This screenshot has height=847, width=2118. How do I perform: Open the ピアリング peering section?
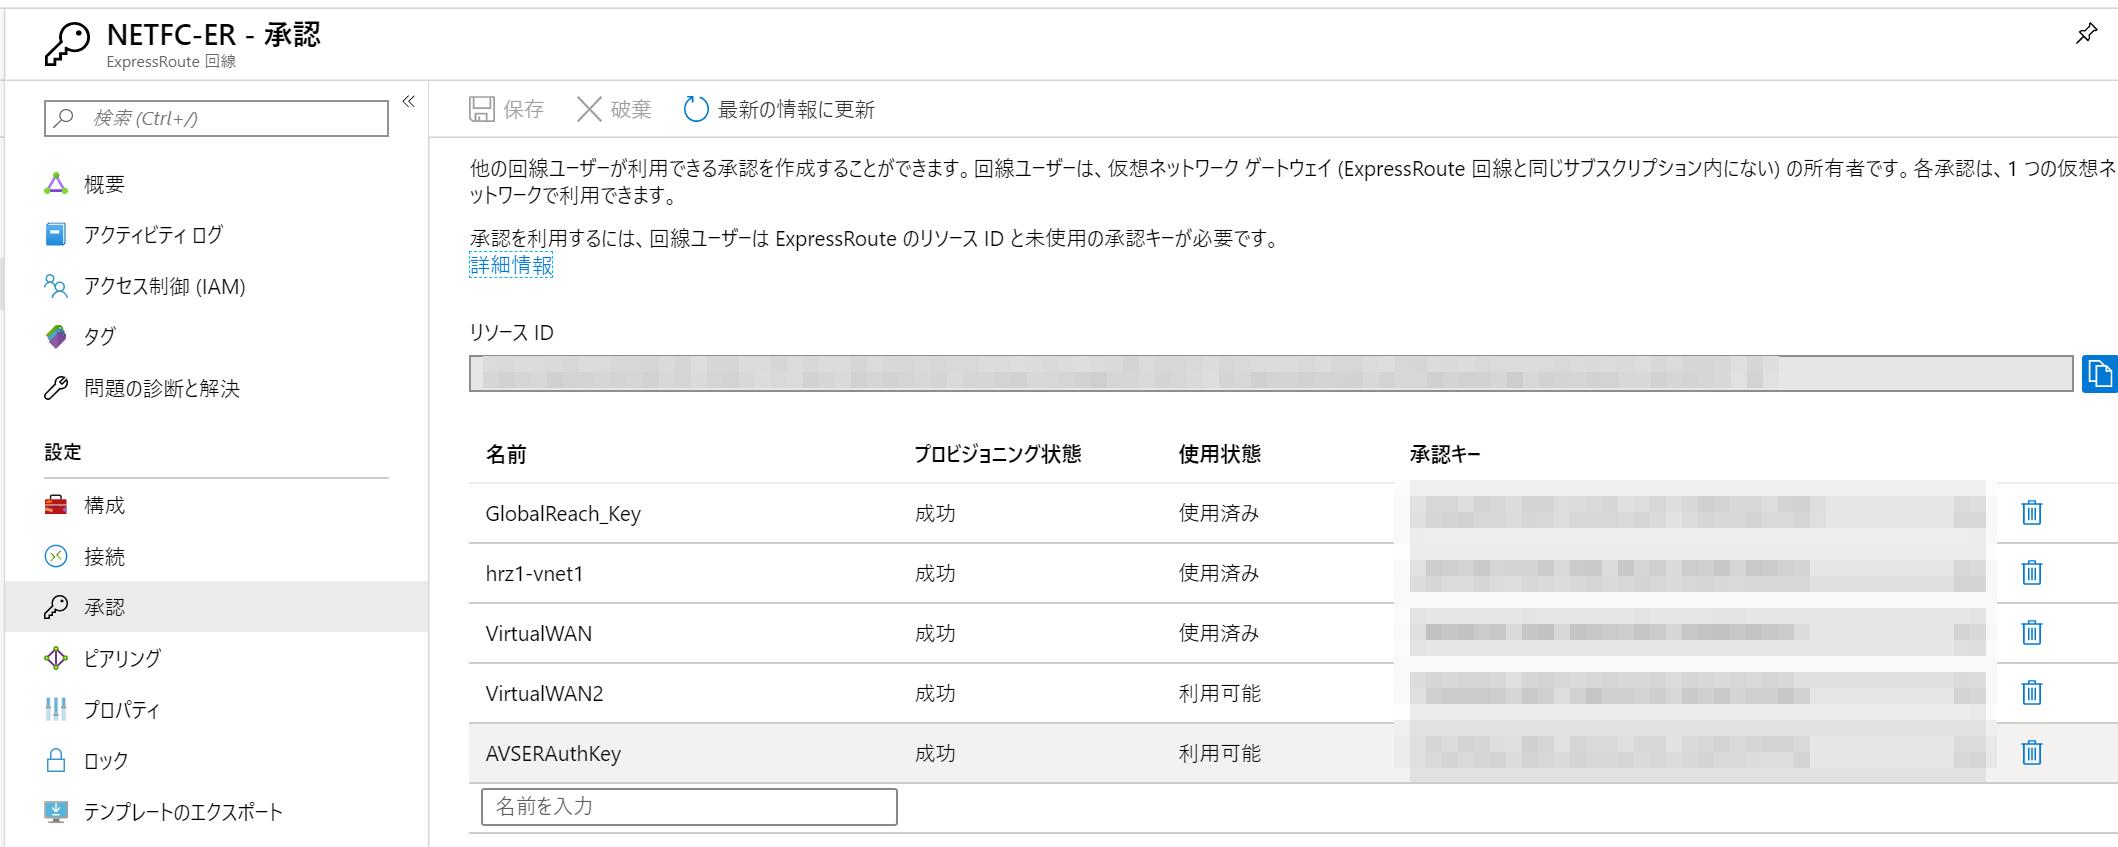[122, 658]
